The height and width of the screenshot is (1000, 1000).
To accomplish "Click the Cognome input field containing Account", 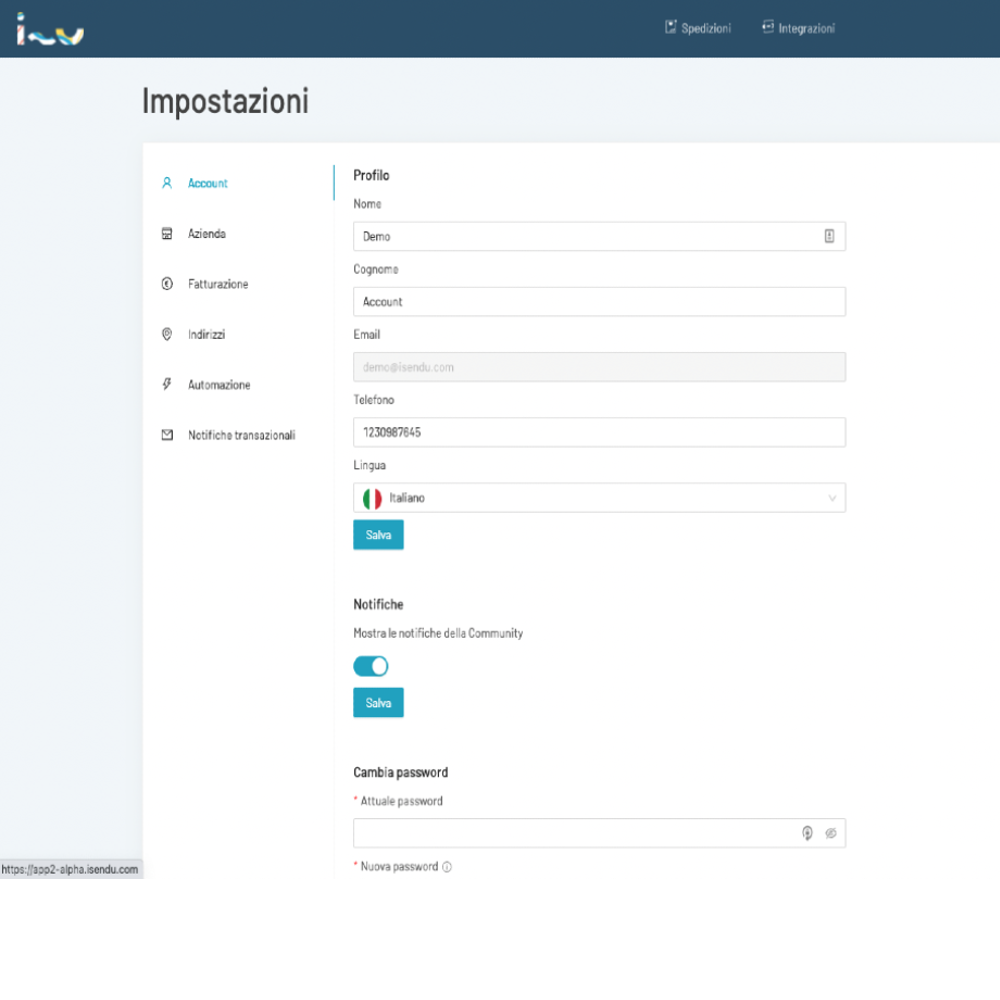I will coord(599,302).
